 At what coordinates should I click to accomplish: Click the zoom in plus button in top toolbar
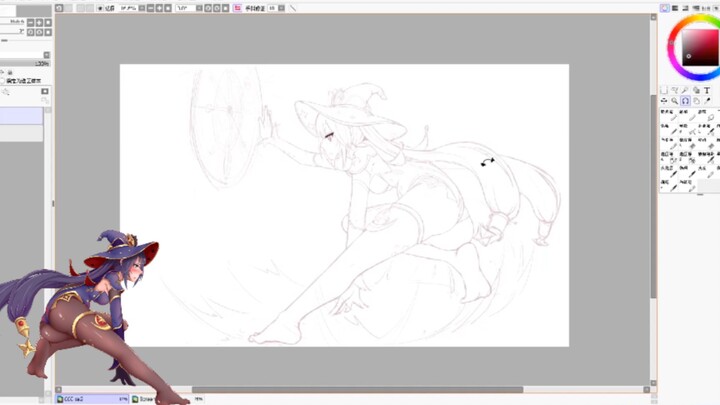click(x=159, y=8)
